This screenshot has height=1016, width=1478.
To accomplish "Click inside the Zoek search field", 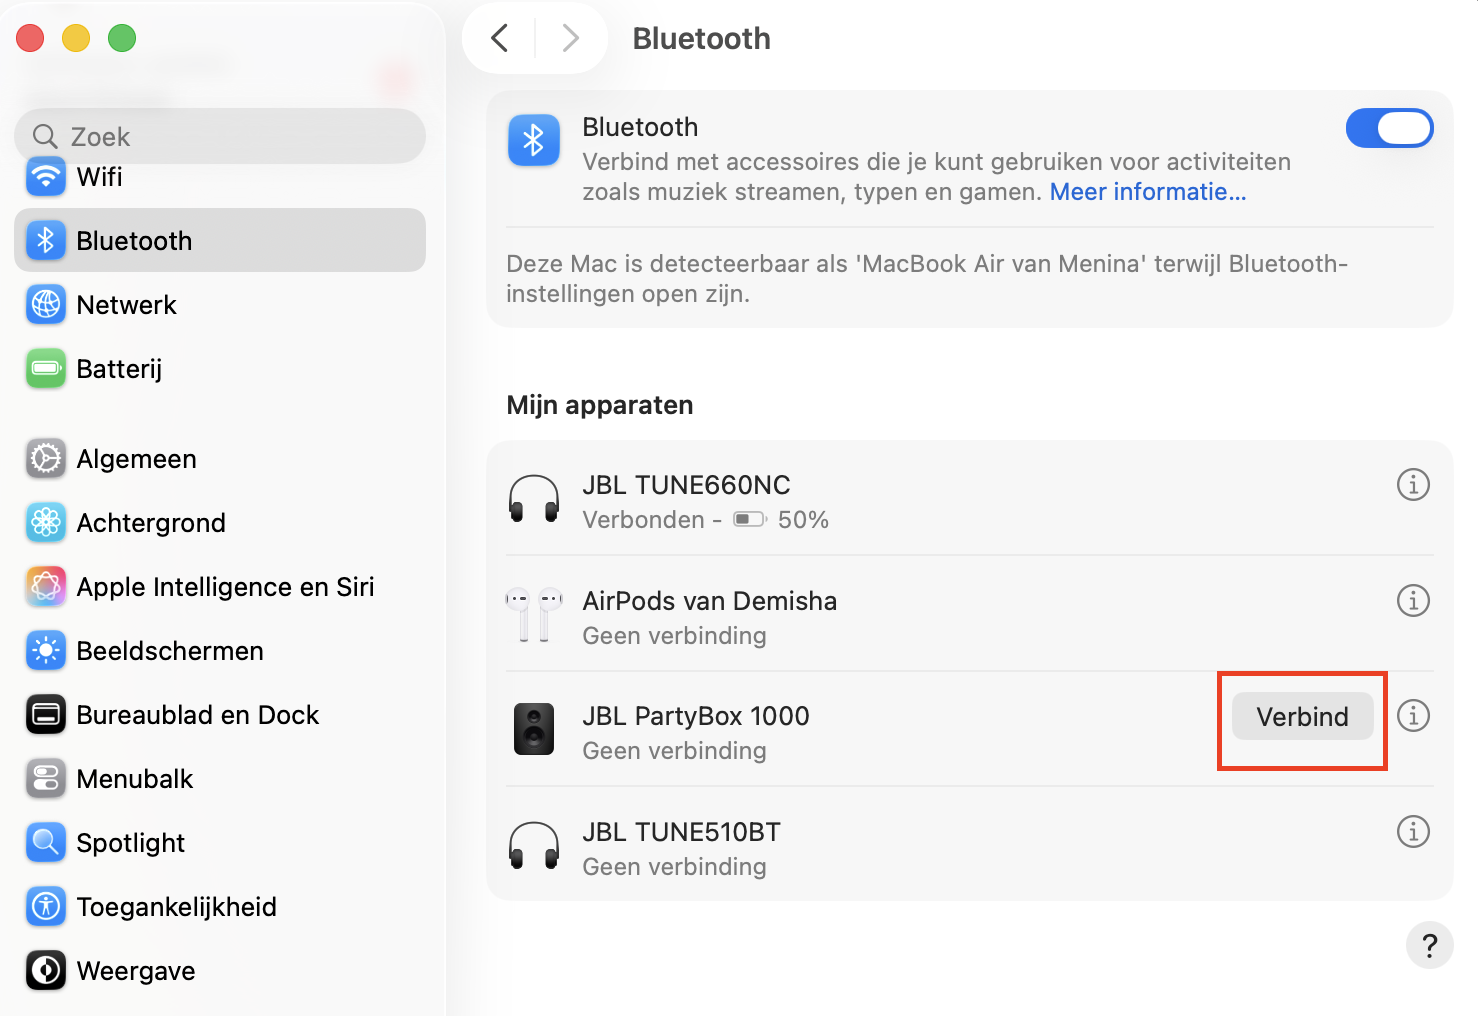I will pyautogui.click(x=220, y=136).
